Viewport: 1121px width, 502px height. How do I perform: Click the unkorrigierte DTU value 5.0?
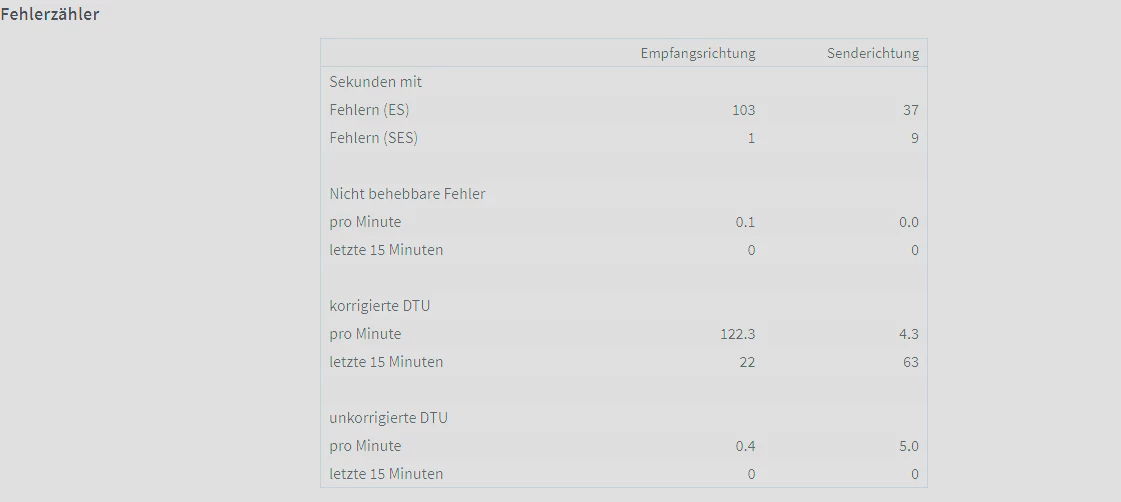click(x=908, y=446)
